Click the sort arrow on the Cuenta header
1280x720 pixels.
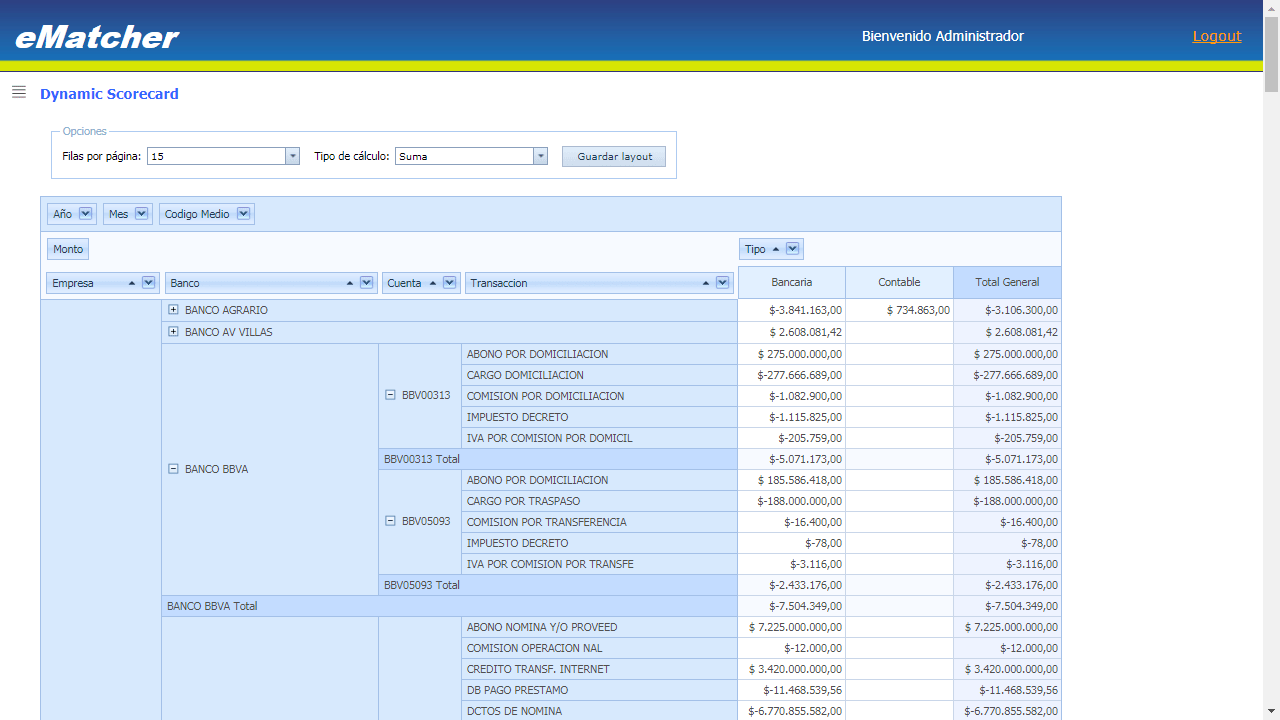[433, 282]
